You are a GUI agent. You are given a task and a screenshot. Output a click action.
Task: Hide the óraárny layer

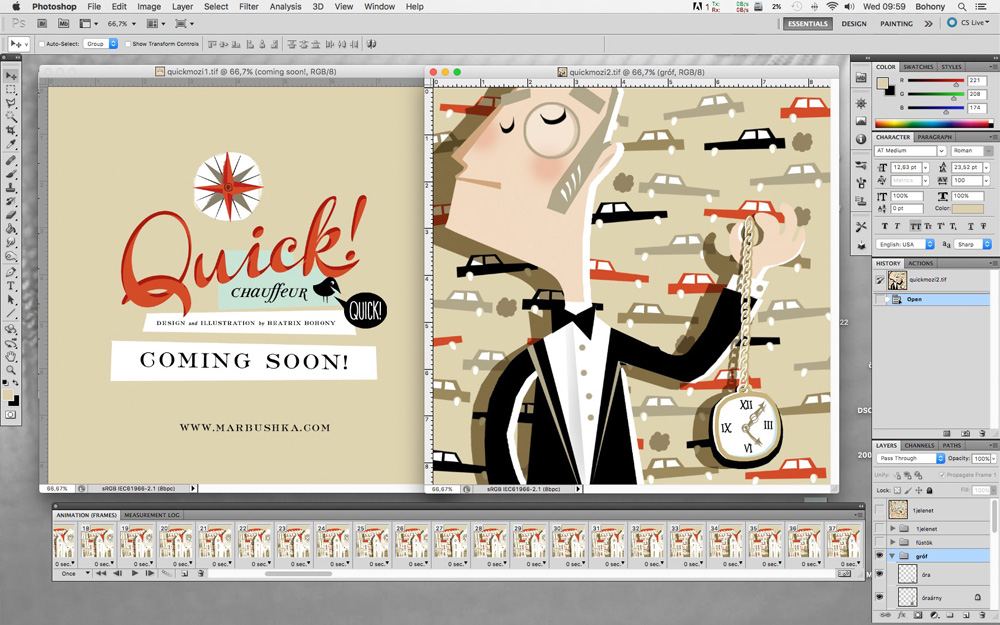pyautogui.click(x=879, y=597)
